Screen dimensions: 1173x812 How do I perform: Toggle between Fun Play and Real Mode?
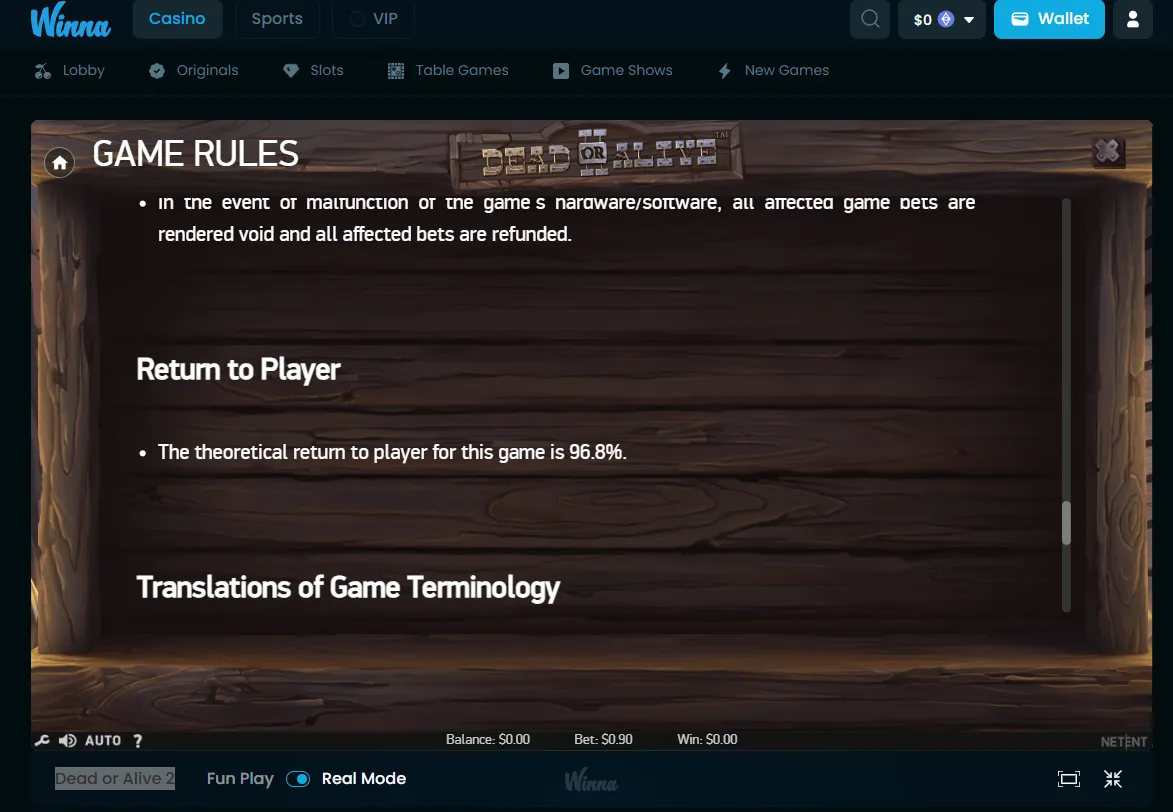pos(298,779)
